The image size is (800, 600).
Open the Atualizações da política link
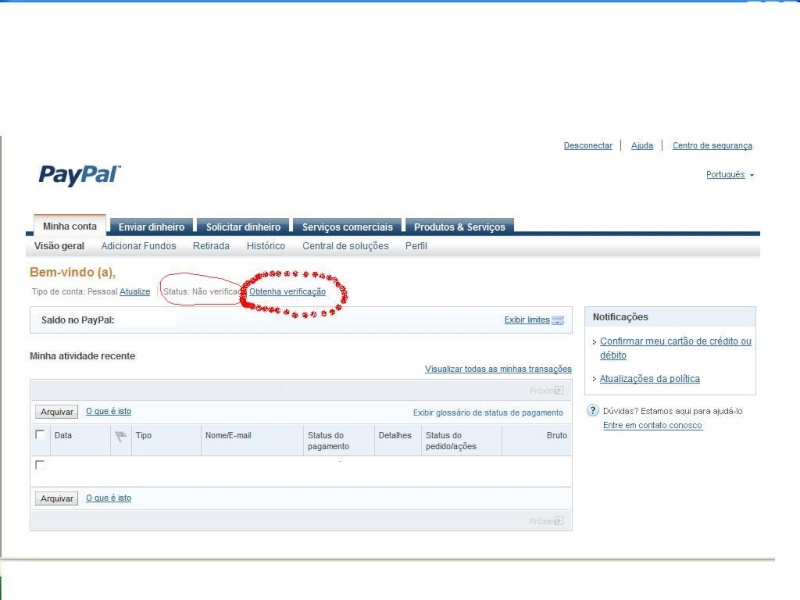[x=649, y=379]
